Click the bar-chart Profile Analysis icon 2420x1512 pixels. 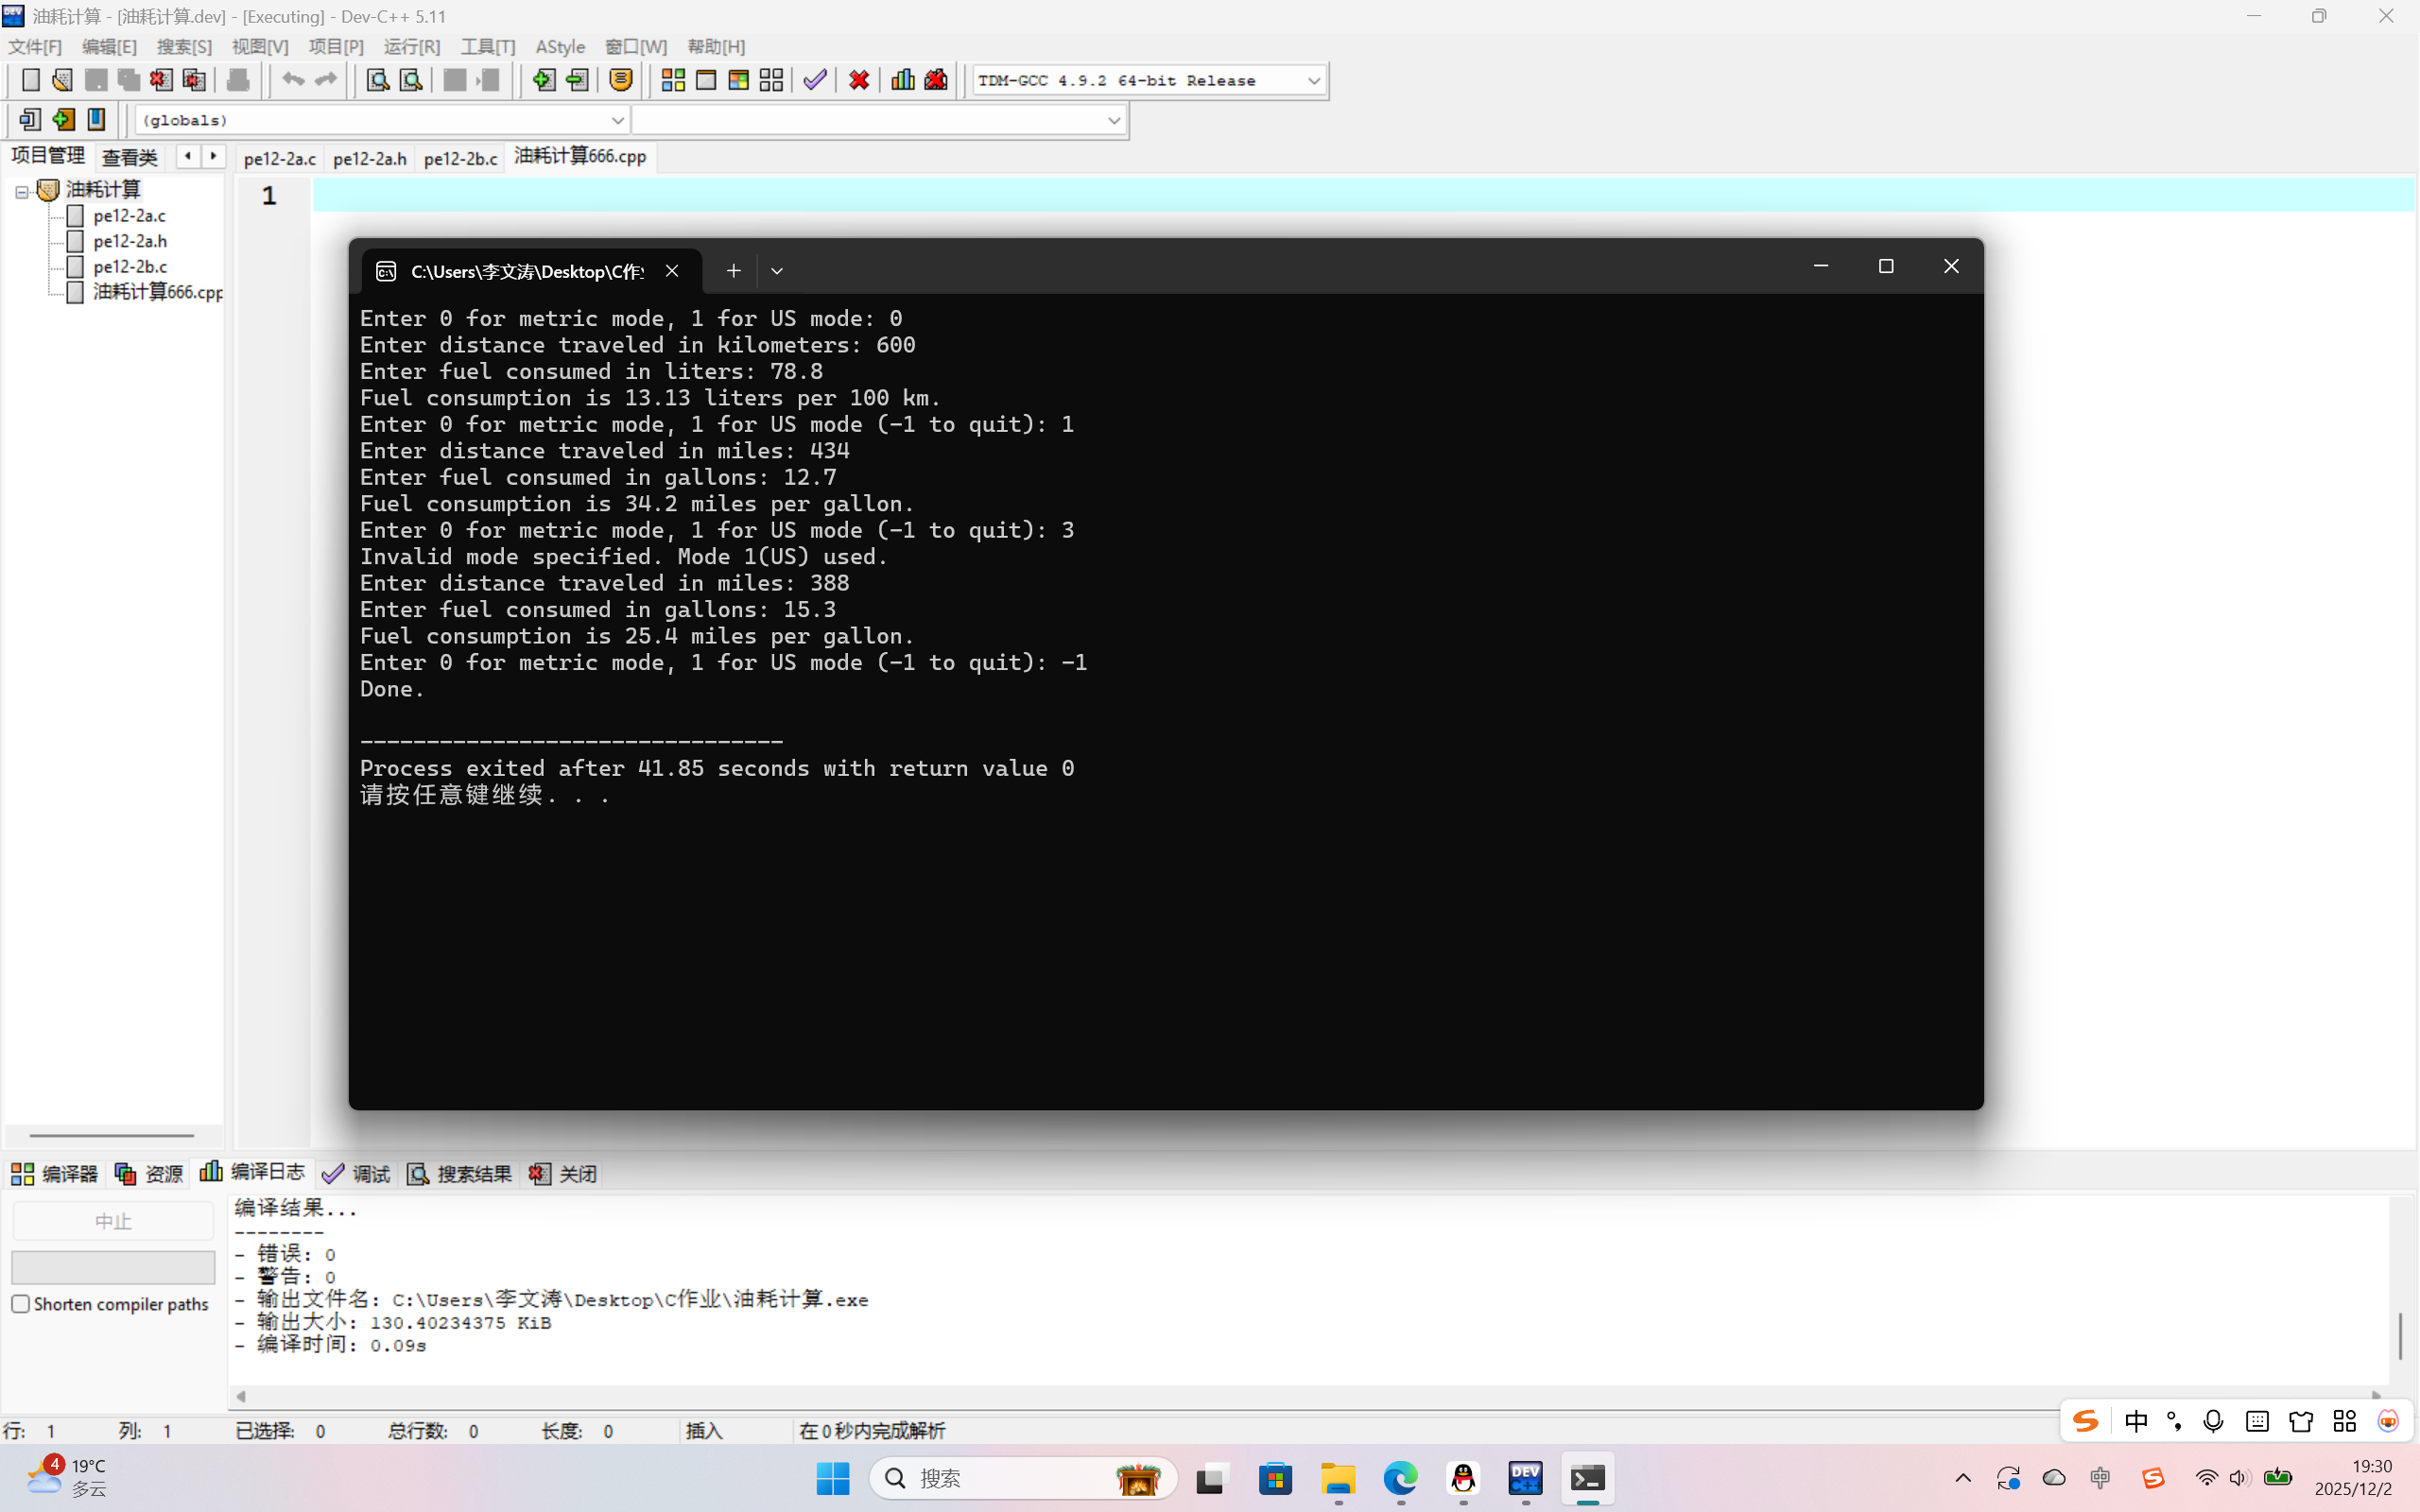coord(902,80)
